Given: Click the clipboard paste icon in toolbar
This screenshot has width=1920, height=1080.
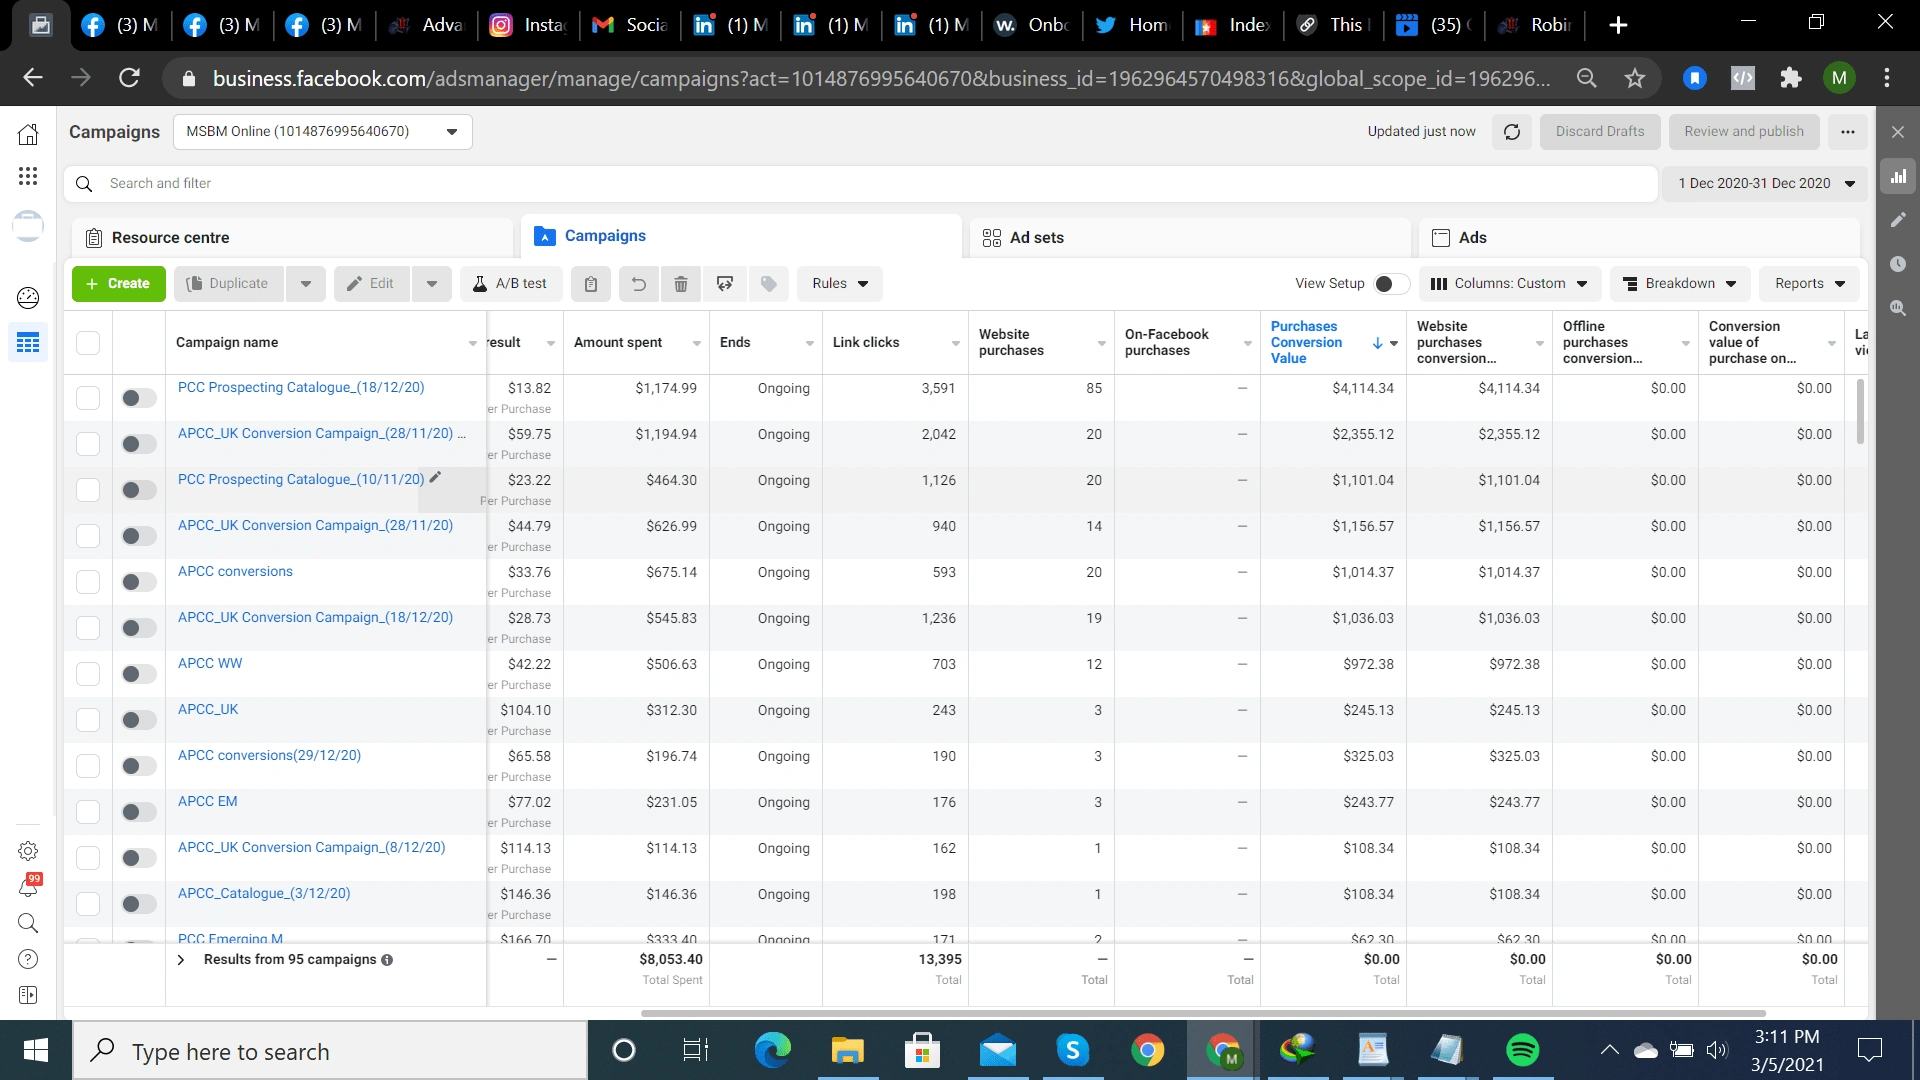Looking at the screenshot, I should [591, 284].
